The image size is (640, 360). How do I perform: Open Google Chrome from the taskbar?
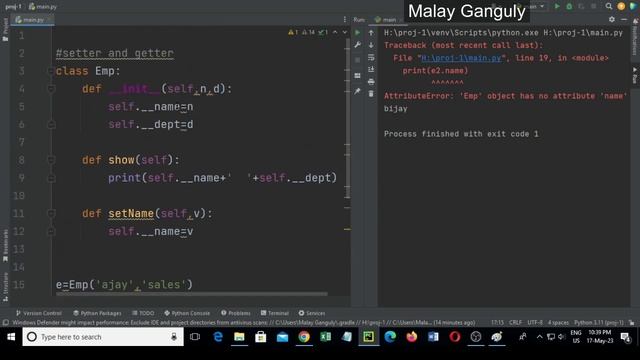304,337
